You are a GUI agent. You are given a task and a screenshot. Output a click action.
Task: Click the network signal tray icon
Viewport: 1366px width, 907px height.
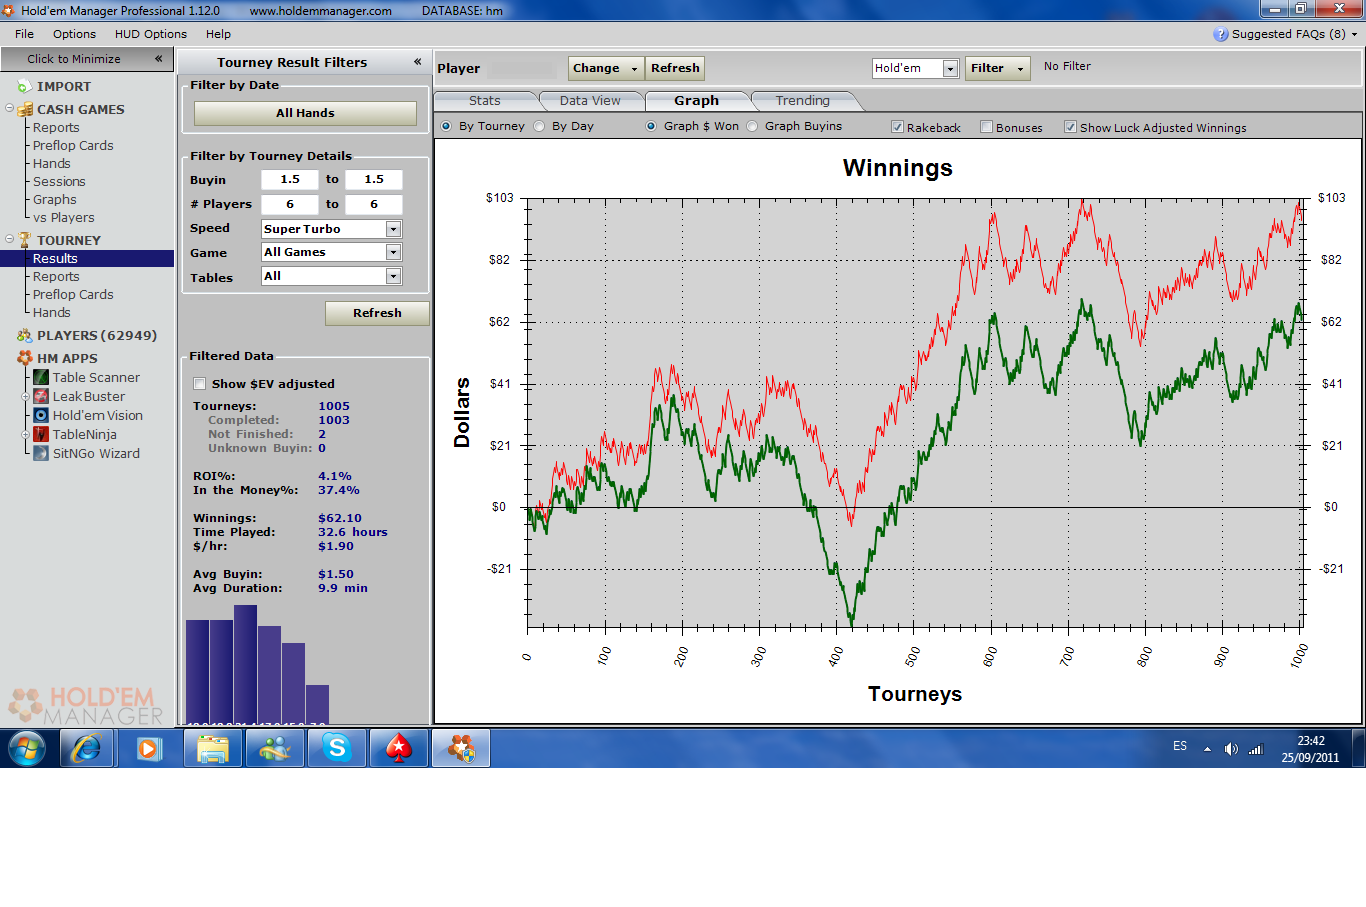coord(1256,749)
